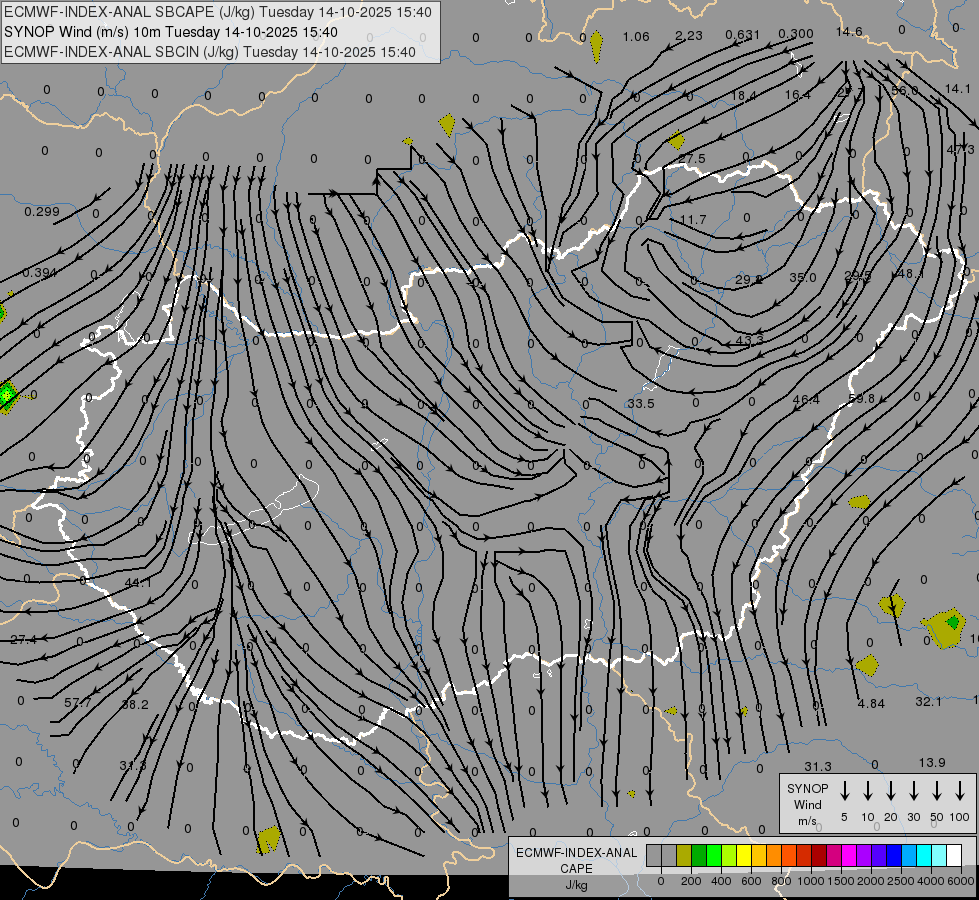Click the 5 m/s wind arrow in legend
The height and width of the screenshot is (900, 979).
coord(844,791)
